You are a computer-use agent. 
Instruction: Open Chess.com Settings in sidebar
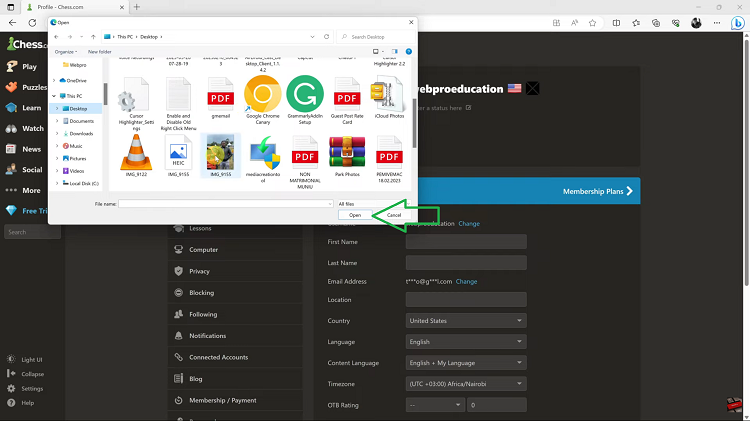25,388
